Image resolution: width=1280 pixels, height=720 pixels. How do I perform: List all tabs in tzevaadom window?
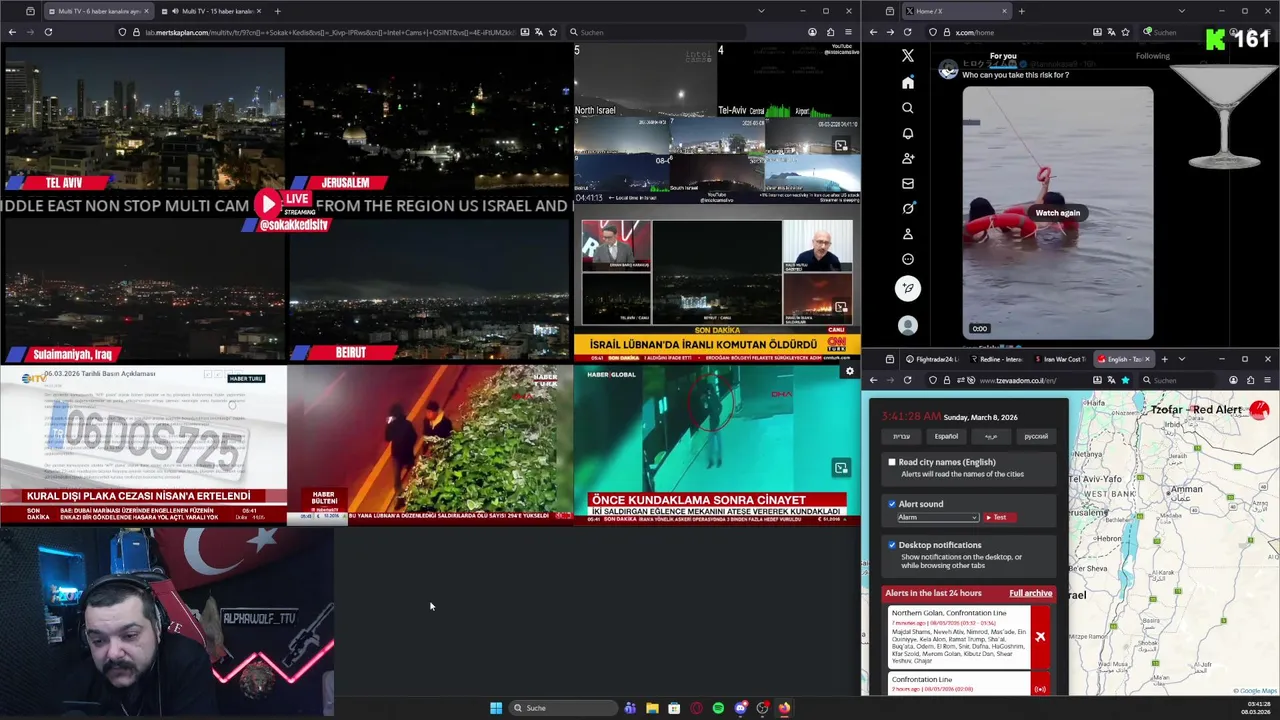pos(1181,359)
